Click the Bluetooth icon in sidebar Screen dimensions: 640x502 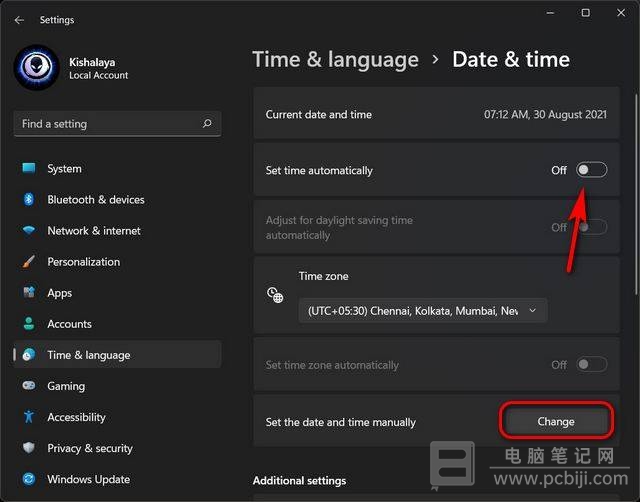point(29,199)
